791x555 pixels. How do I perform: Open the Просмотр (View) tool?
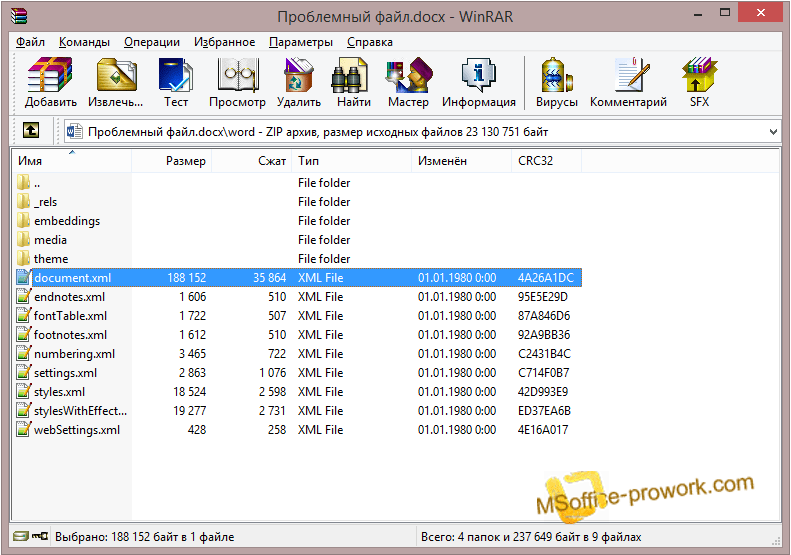point(238,75)
